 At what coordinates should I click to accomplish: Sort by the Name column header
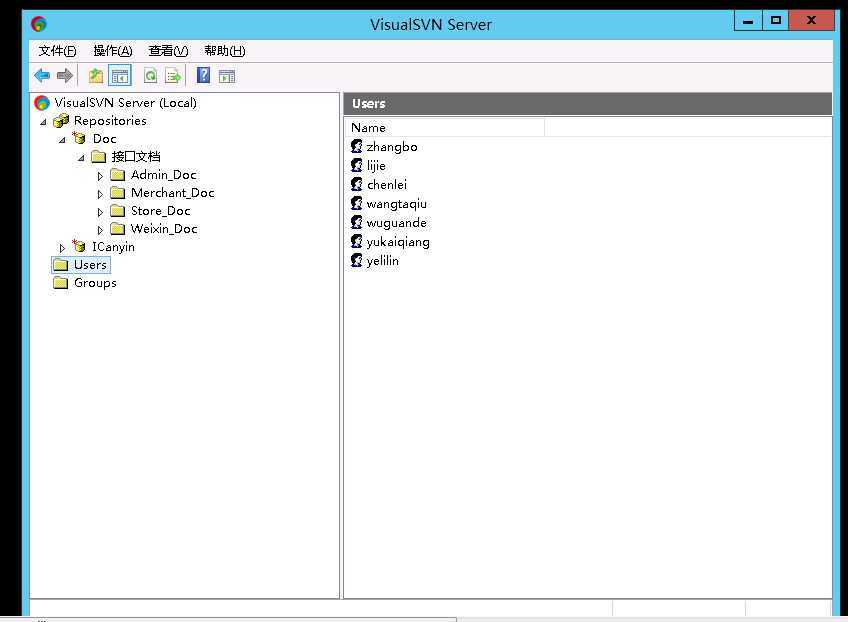coord(445,128)
